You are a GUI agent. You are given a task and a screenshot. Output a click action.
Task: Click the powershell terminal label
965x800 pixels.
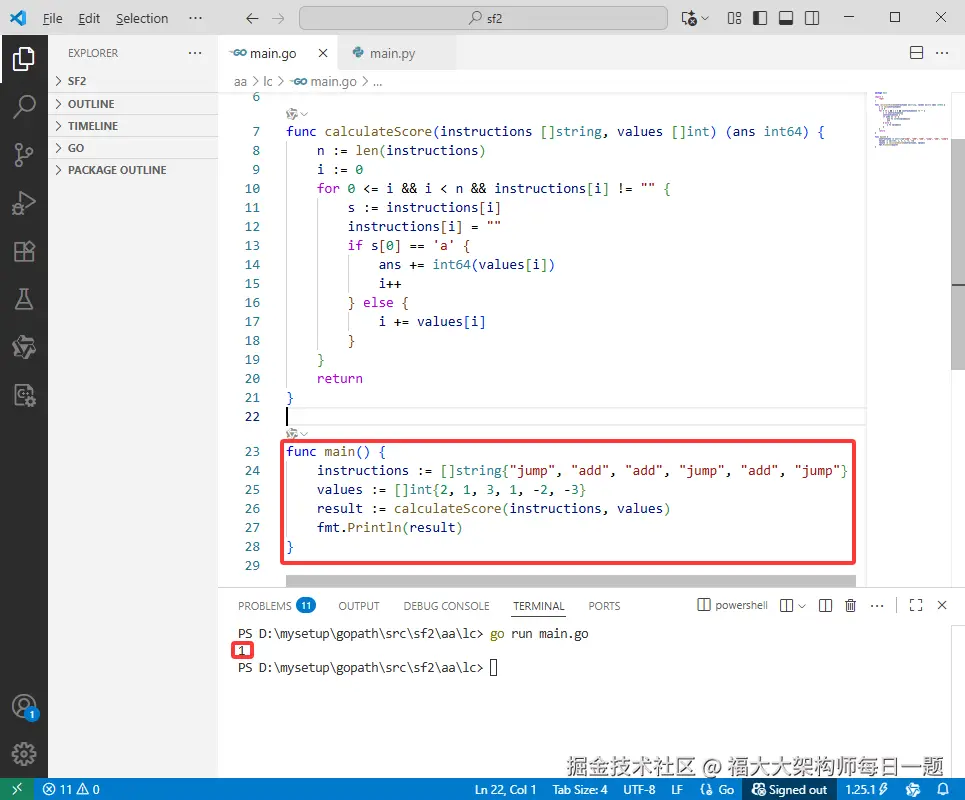pos(732,605)
